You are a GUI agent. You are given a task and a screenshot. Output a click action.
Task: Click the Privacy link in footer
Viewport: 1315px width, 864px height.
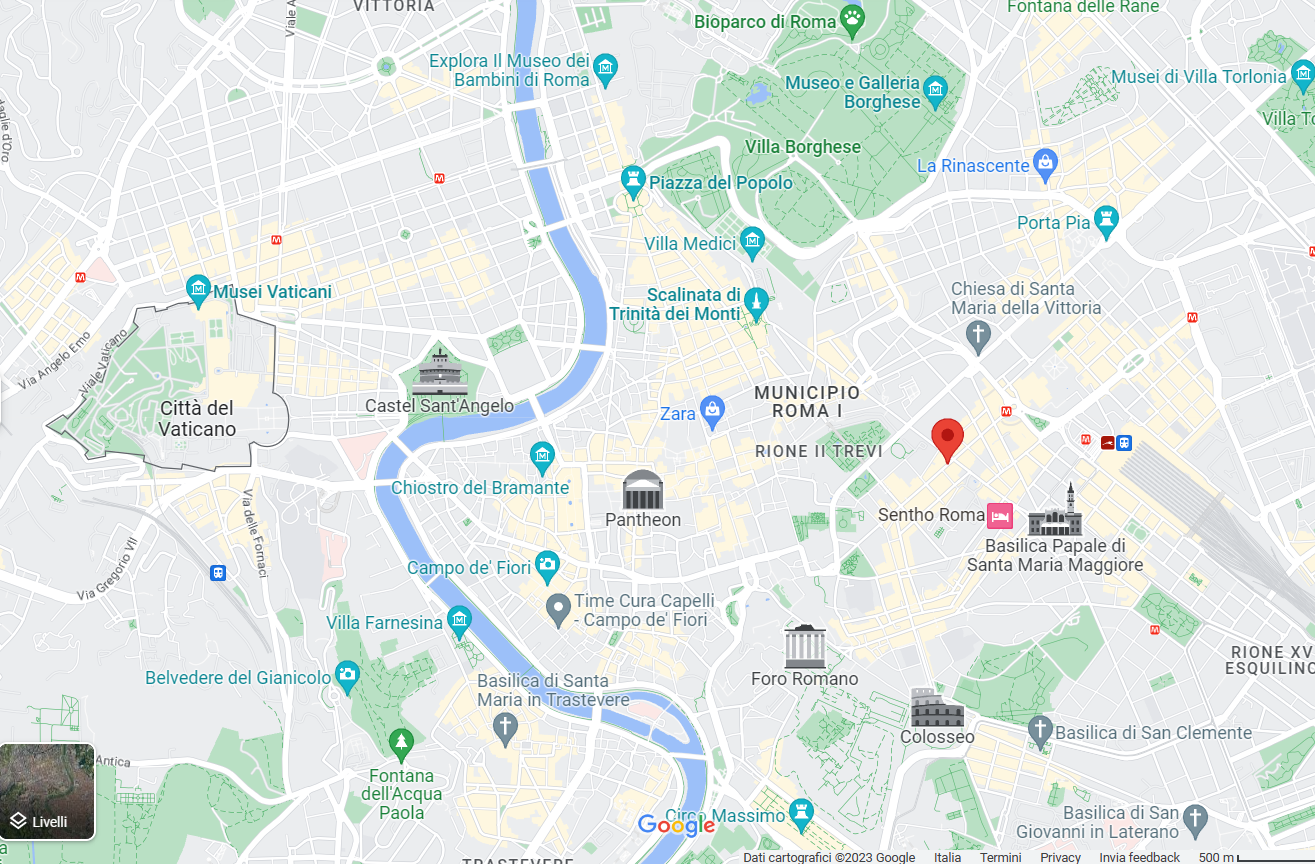[1060, 857]
